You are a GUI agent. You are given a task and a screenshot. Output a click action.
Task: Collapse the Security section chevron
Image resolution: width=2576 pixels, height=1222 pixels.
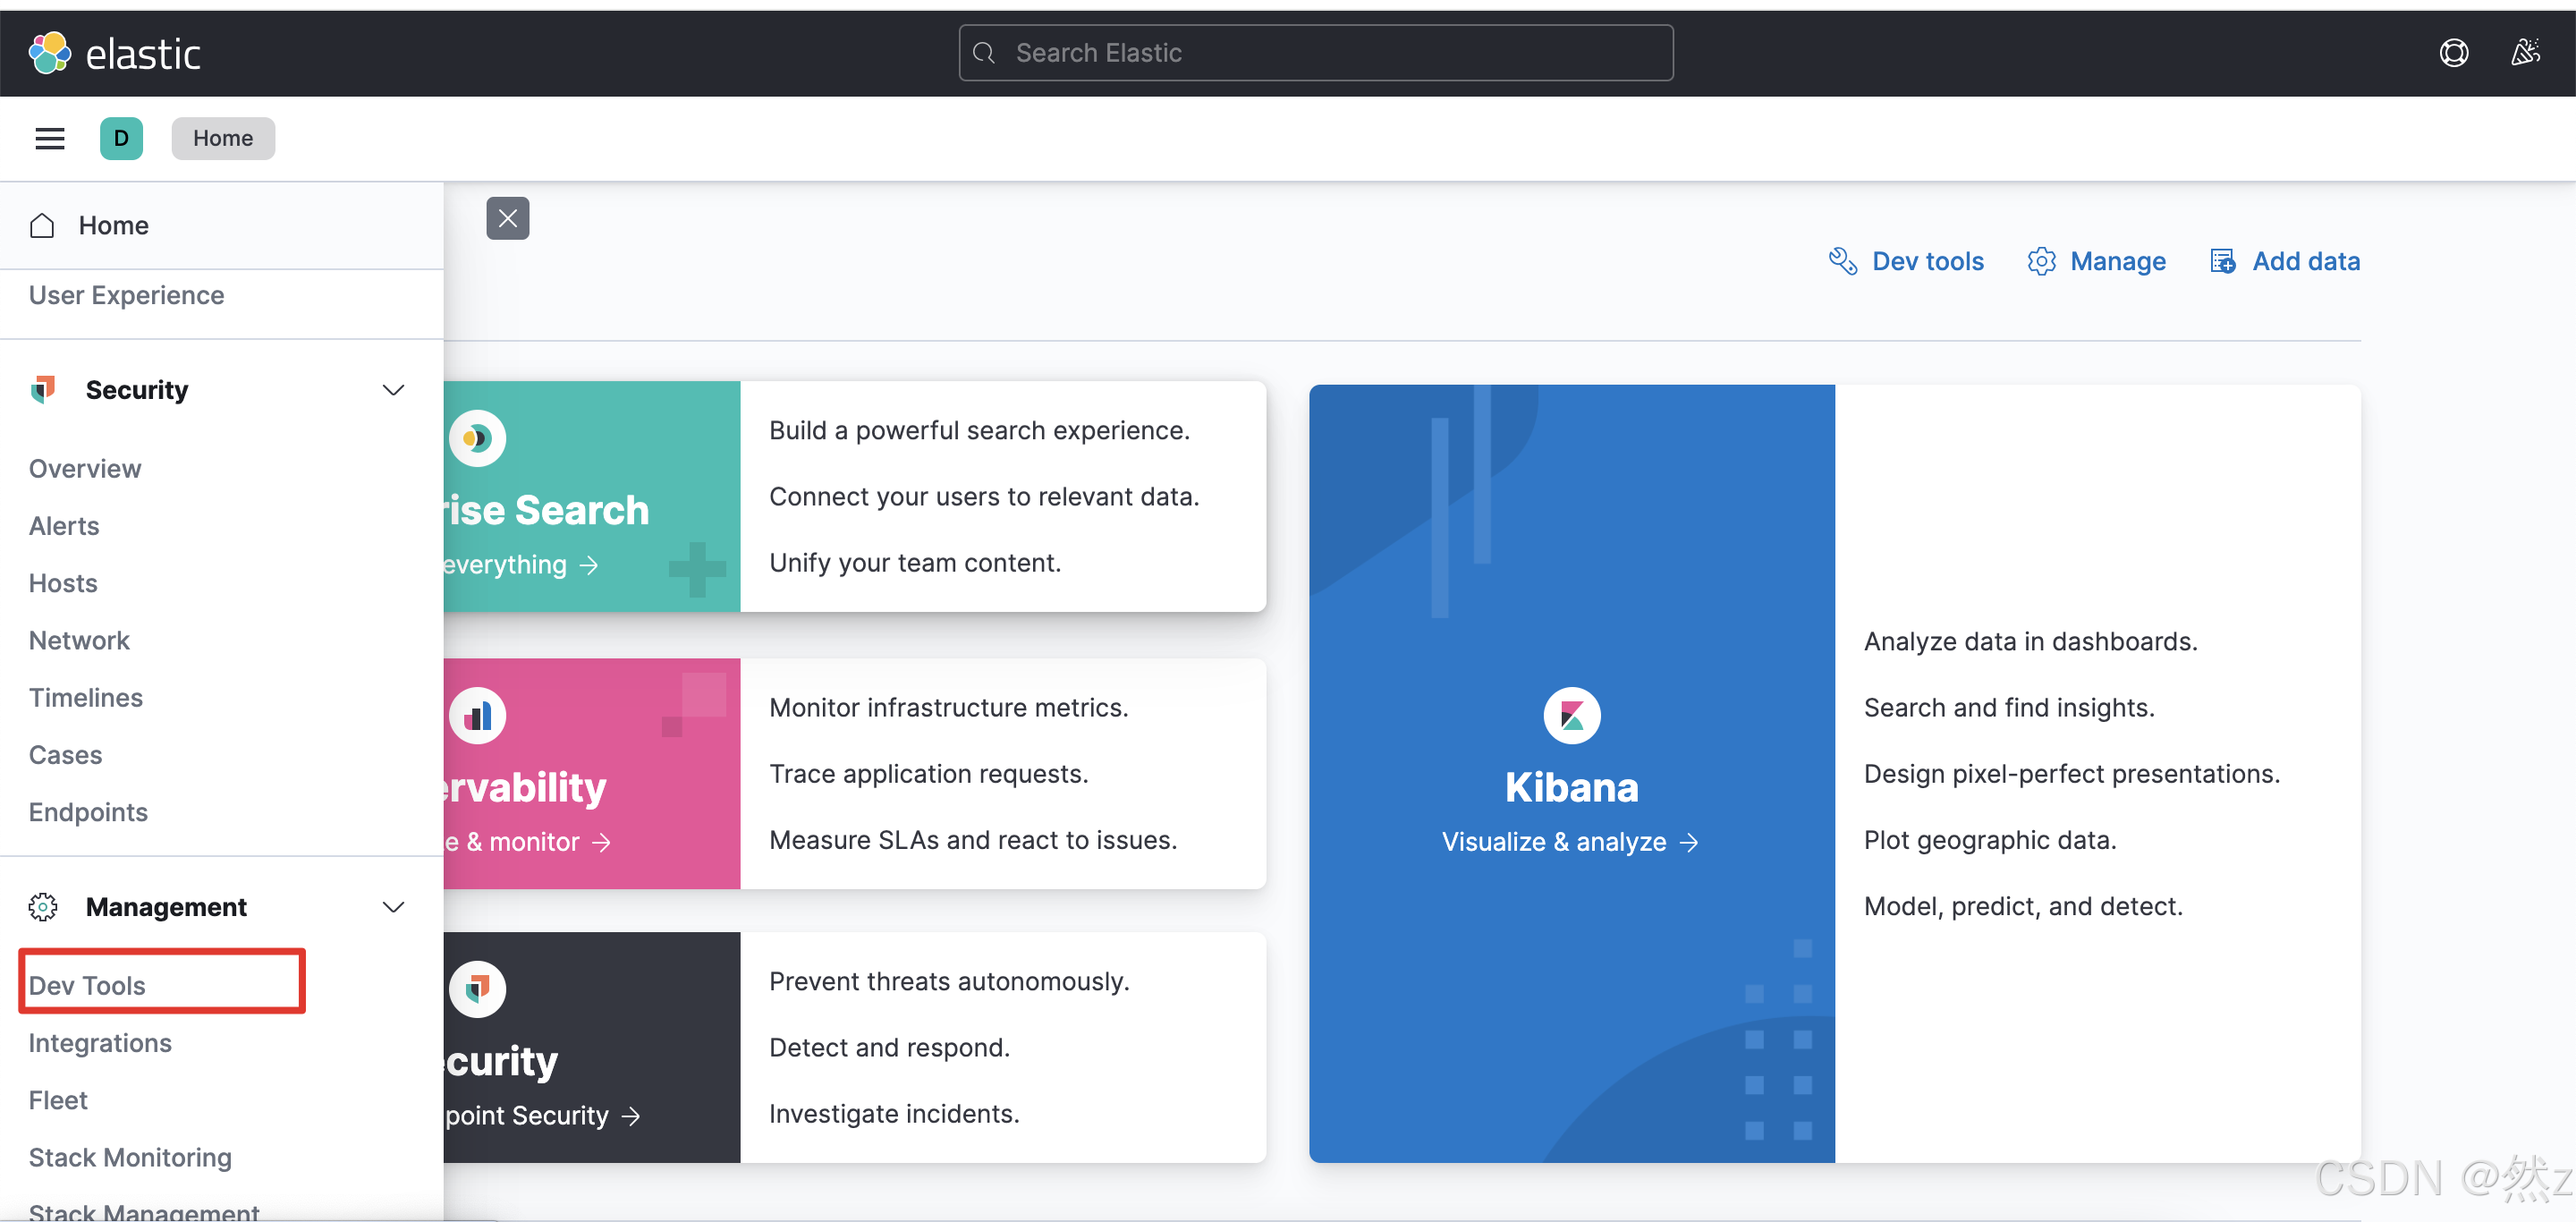pos(393,390)
